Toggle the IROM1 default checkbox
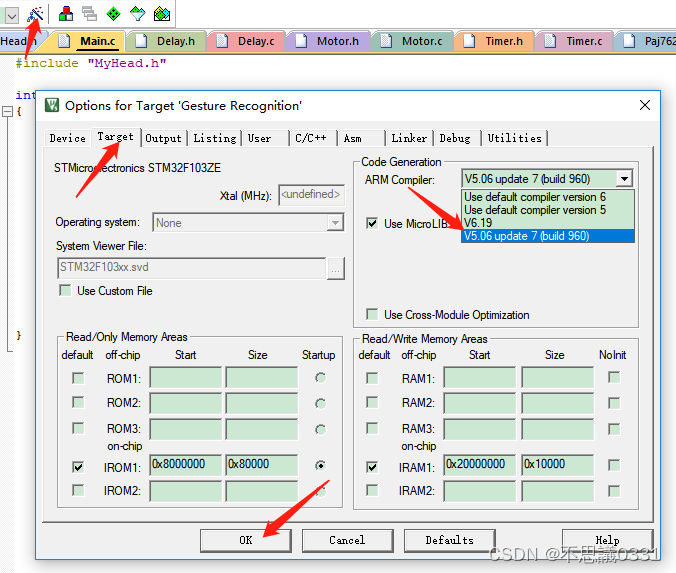This screenshot has width=676, height=573. pos(78,467)
